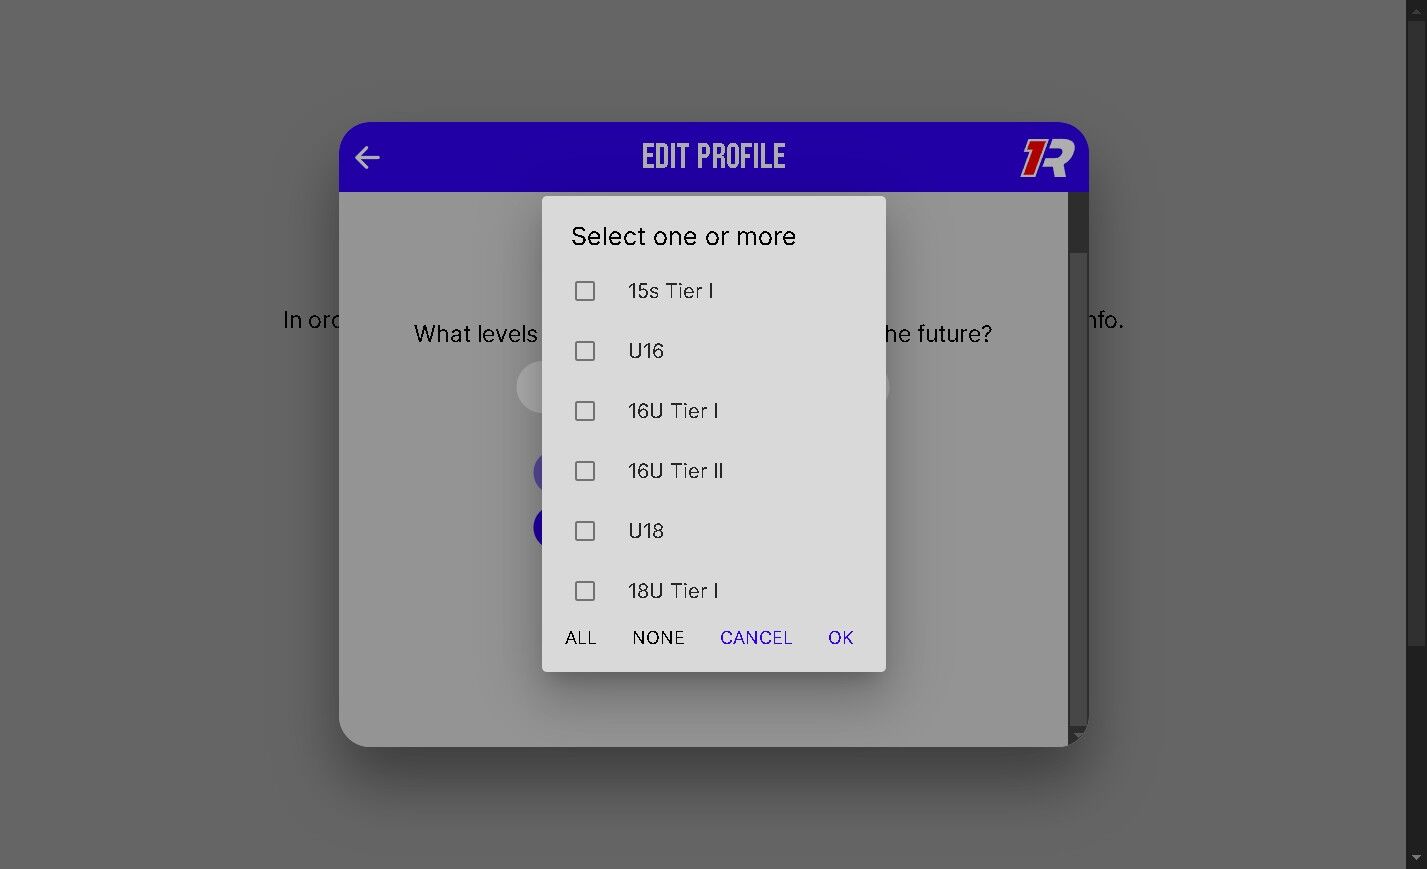1427x869 pixels.
Task: Select the 16U Tier II checkbox
Action: [x=585, y=471]
